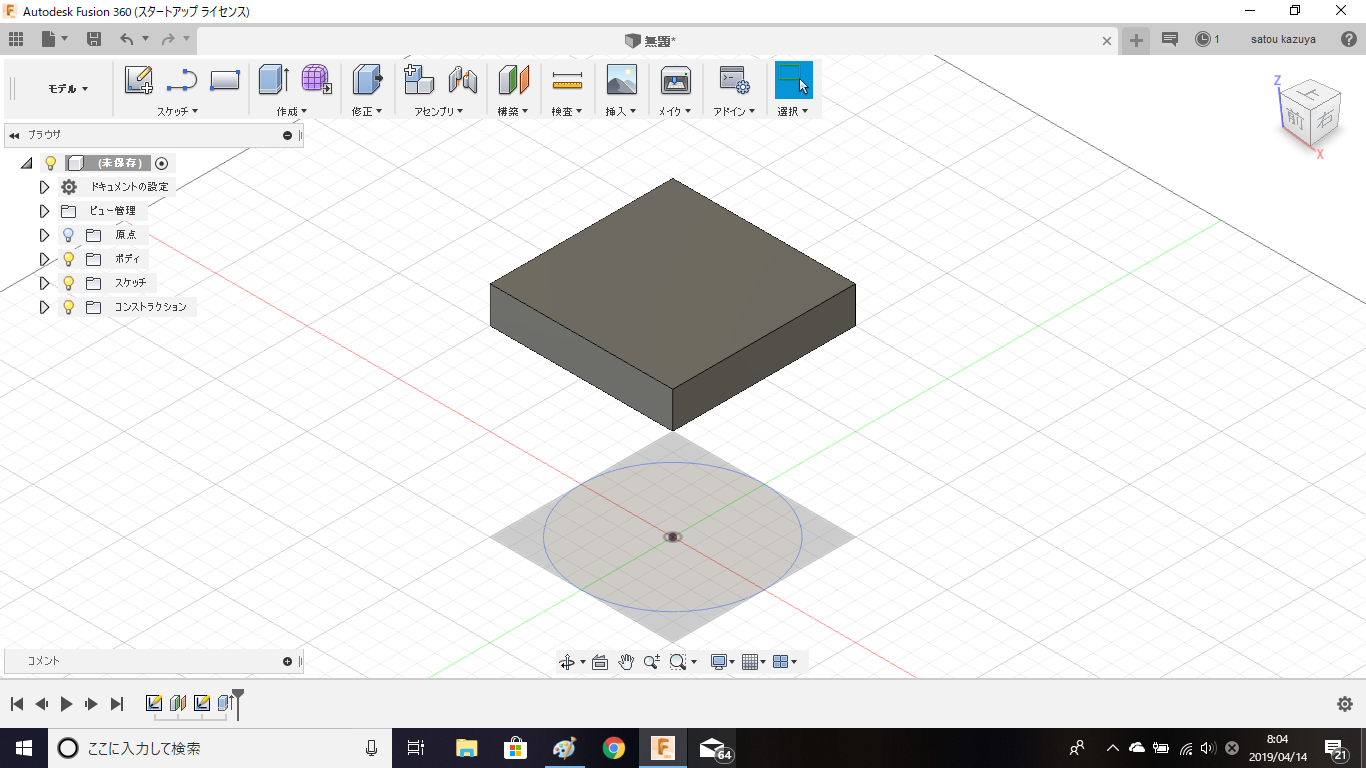The width and height of the screenshot is (1366, 768).
Task: Open timeline settings gear icon
Action: [x=1345, y=704]
